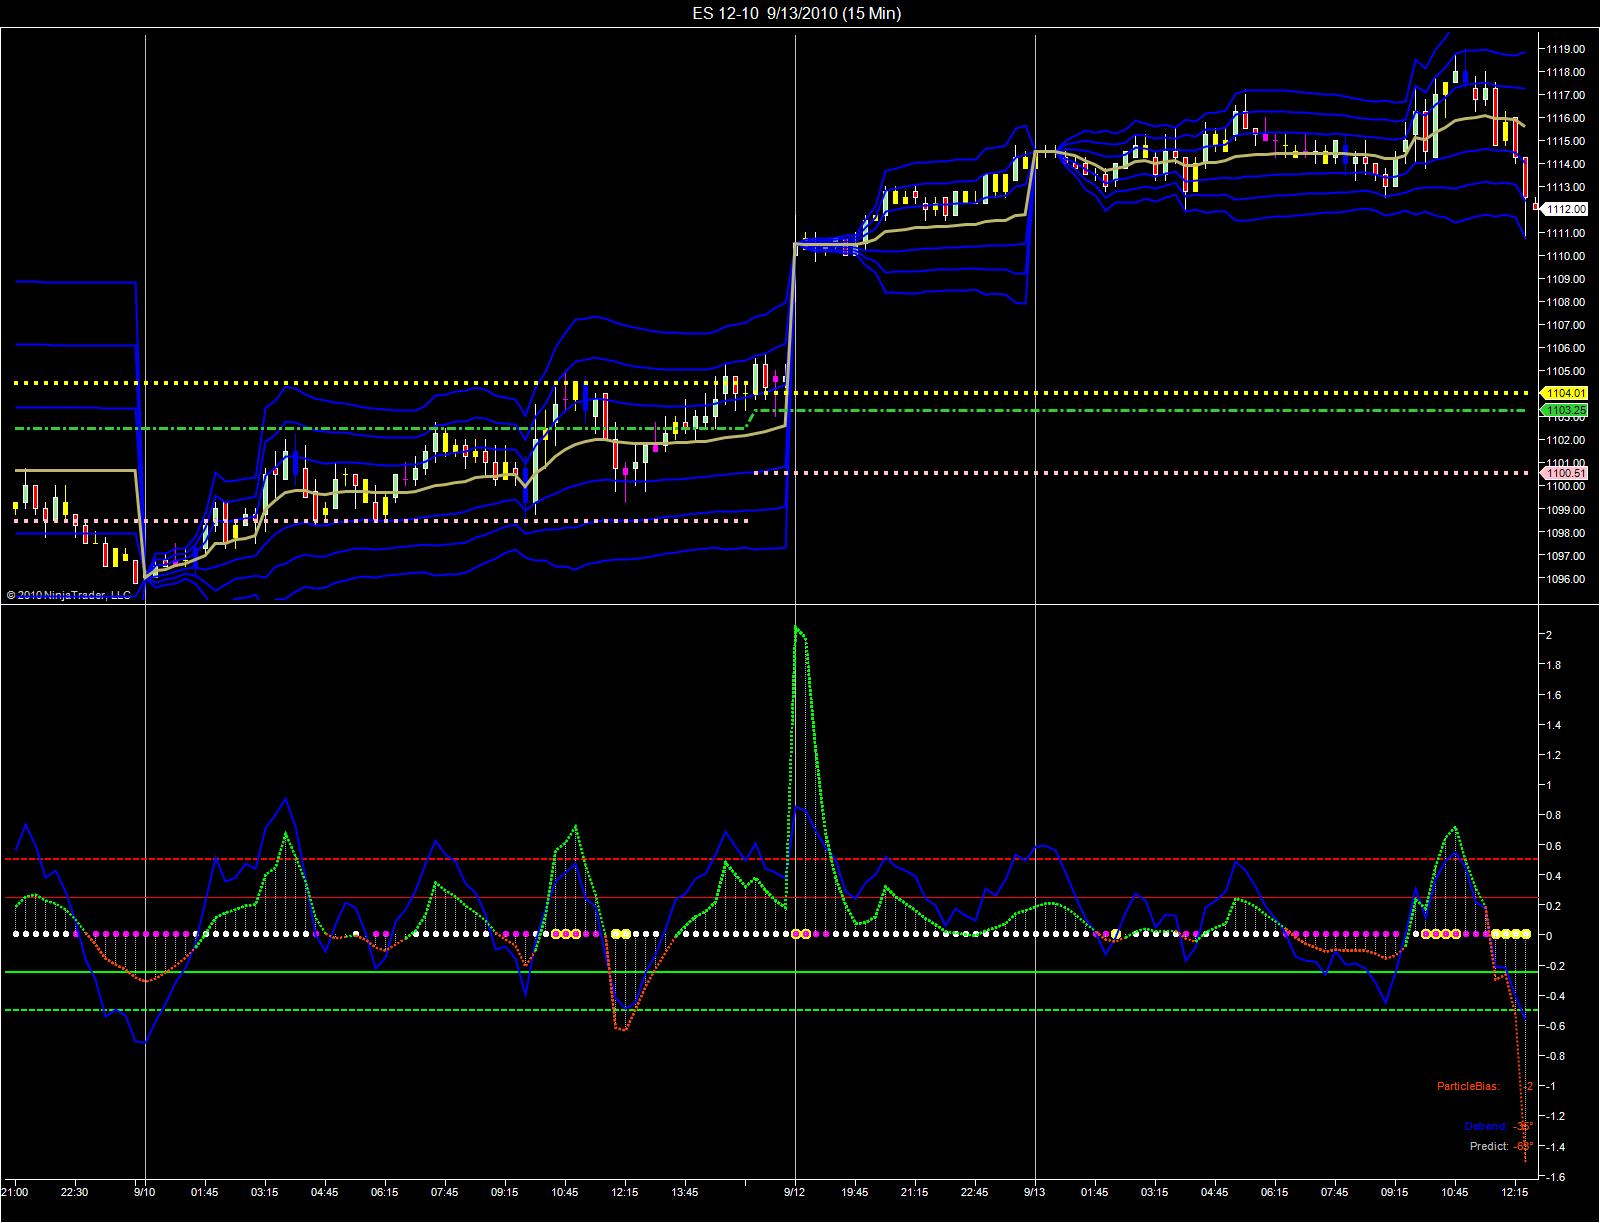Click the 1.8 oscillator scale label
1600x1223 pixels.
click(1555, 665)
